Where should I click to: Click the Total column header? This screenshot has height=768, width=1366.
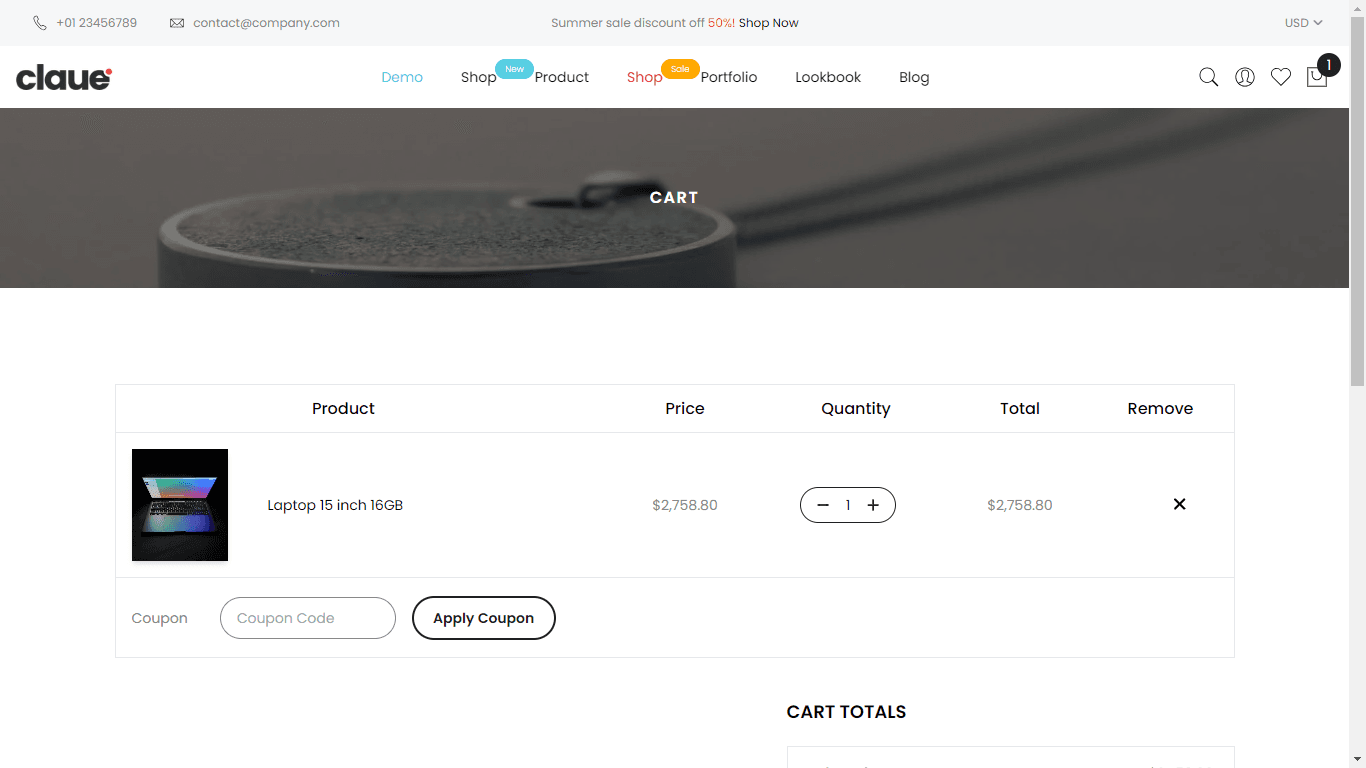[x=1020, y=408]
